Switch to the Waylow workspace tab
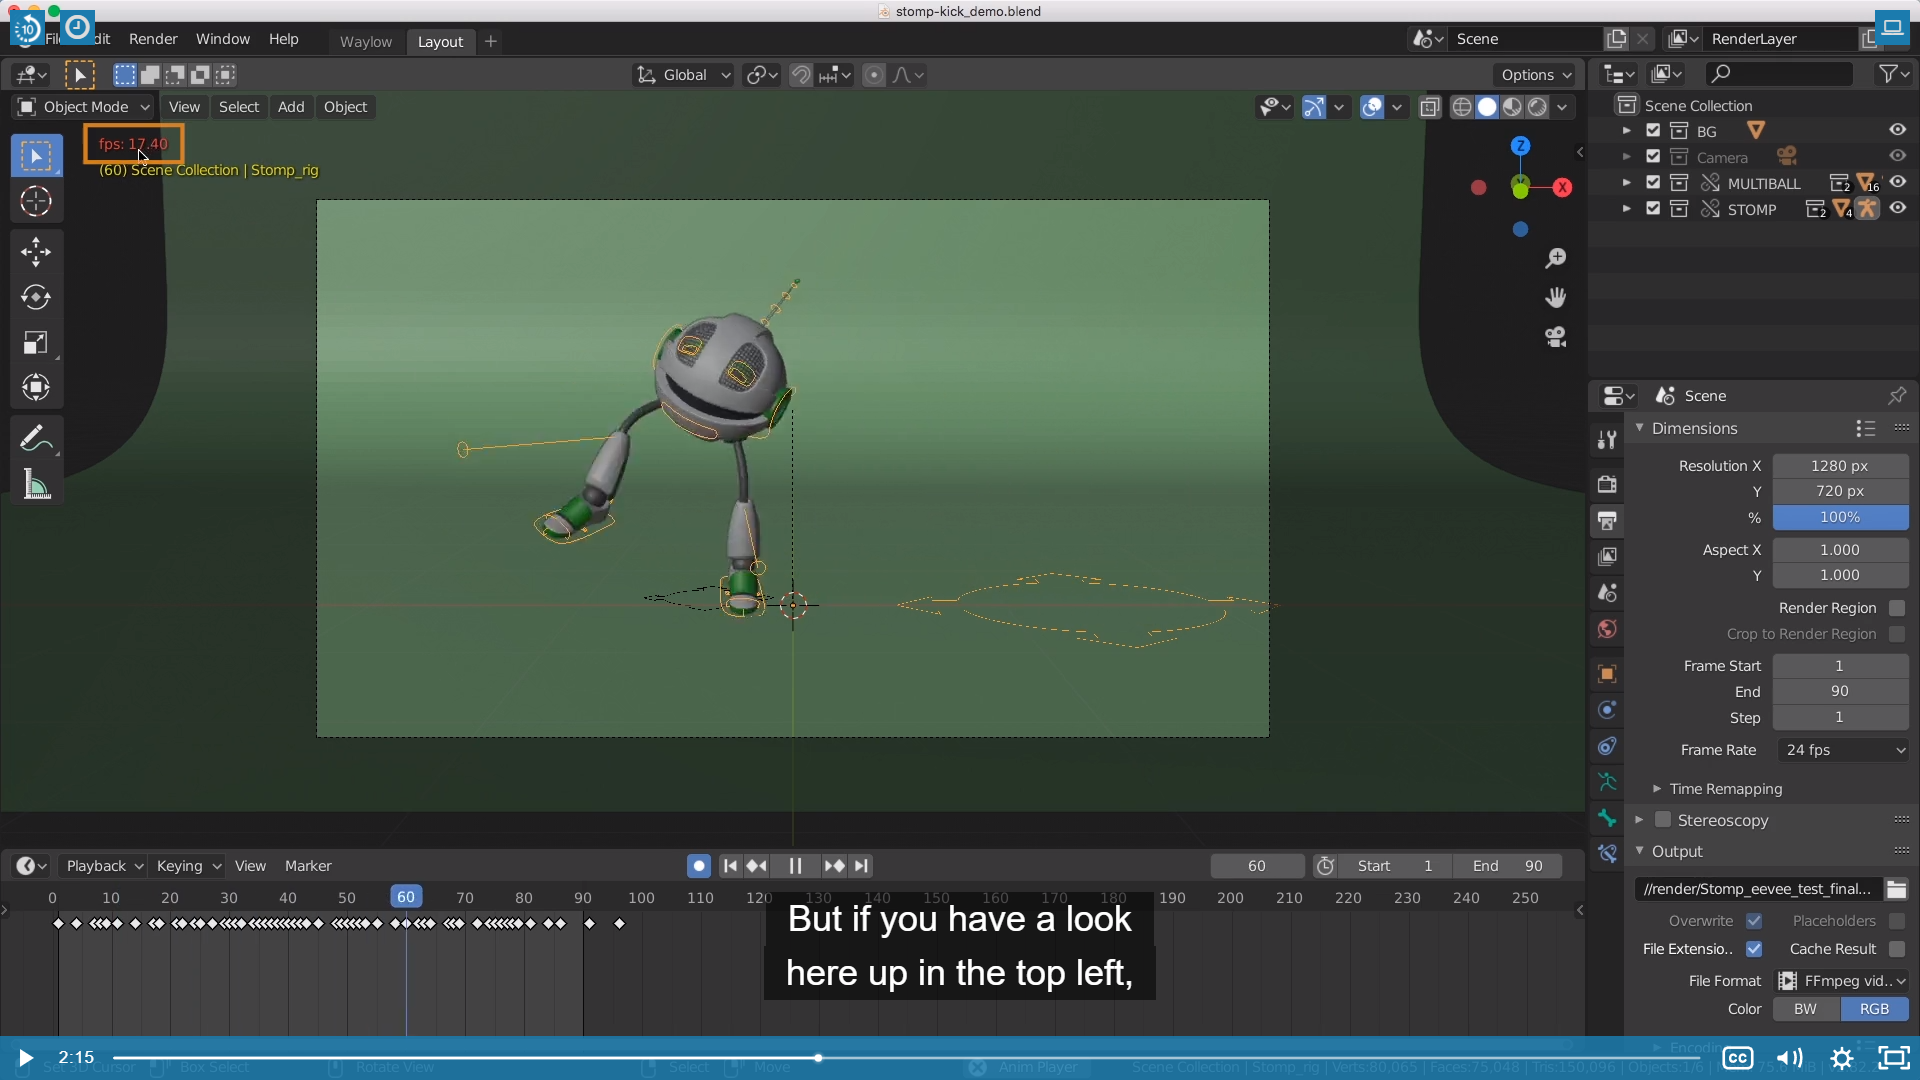 (365, 41)
